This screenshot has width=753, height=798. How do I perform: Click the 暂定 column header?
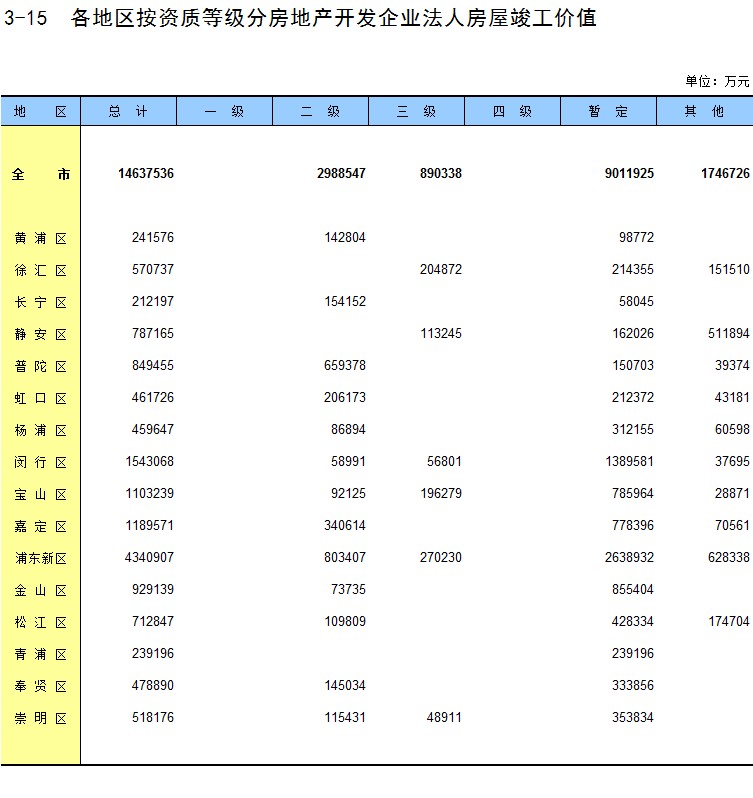pos(608,112)
